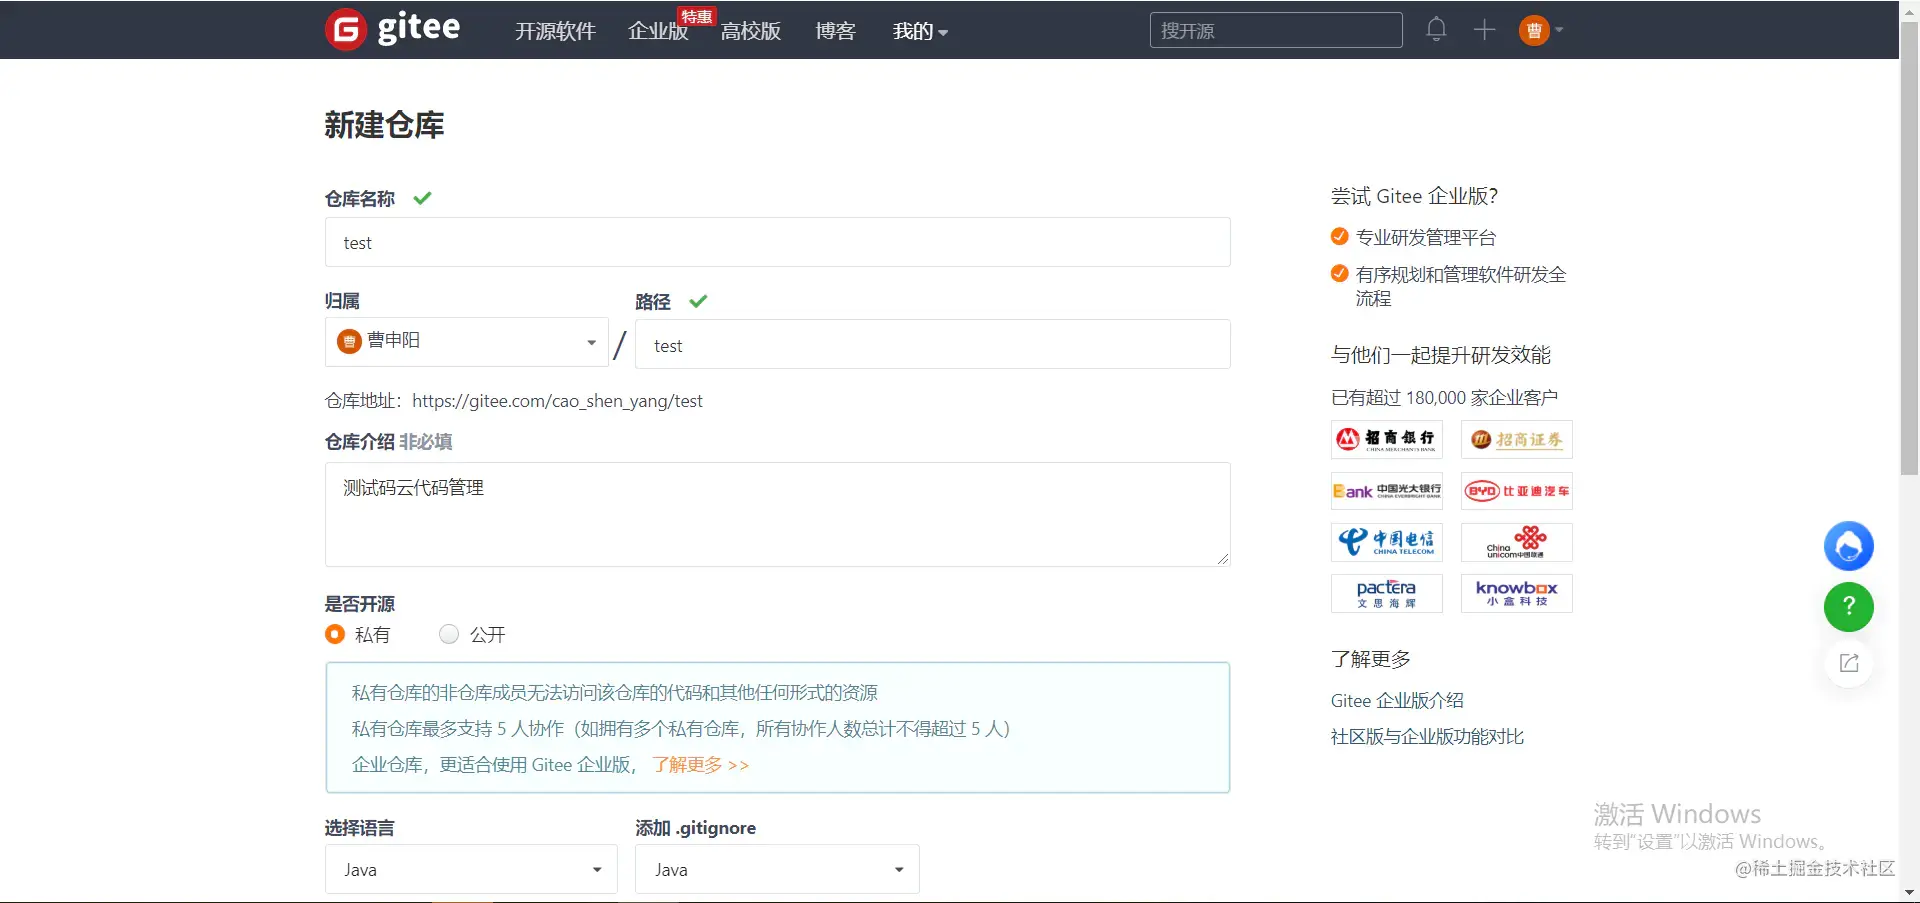Click the 招商证券 logo
1920x903 pixels.
coord(1516,439)
